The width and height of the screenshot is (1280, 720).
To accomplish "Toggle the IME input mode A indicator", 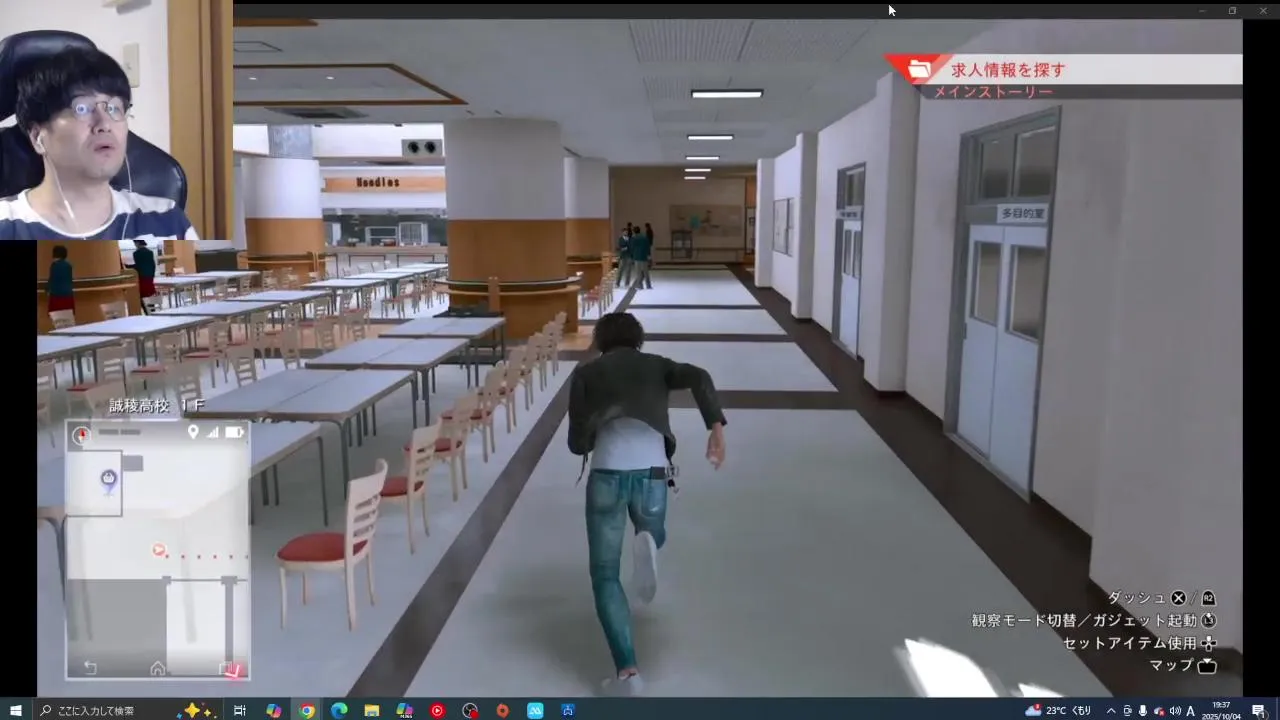I will click(x=1191, y=710).
